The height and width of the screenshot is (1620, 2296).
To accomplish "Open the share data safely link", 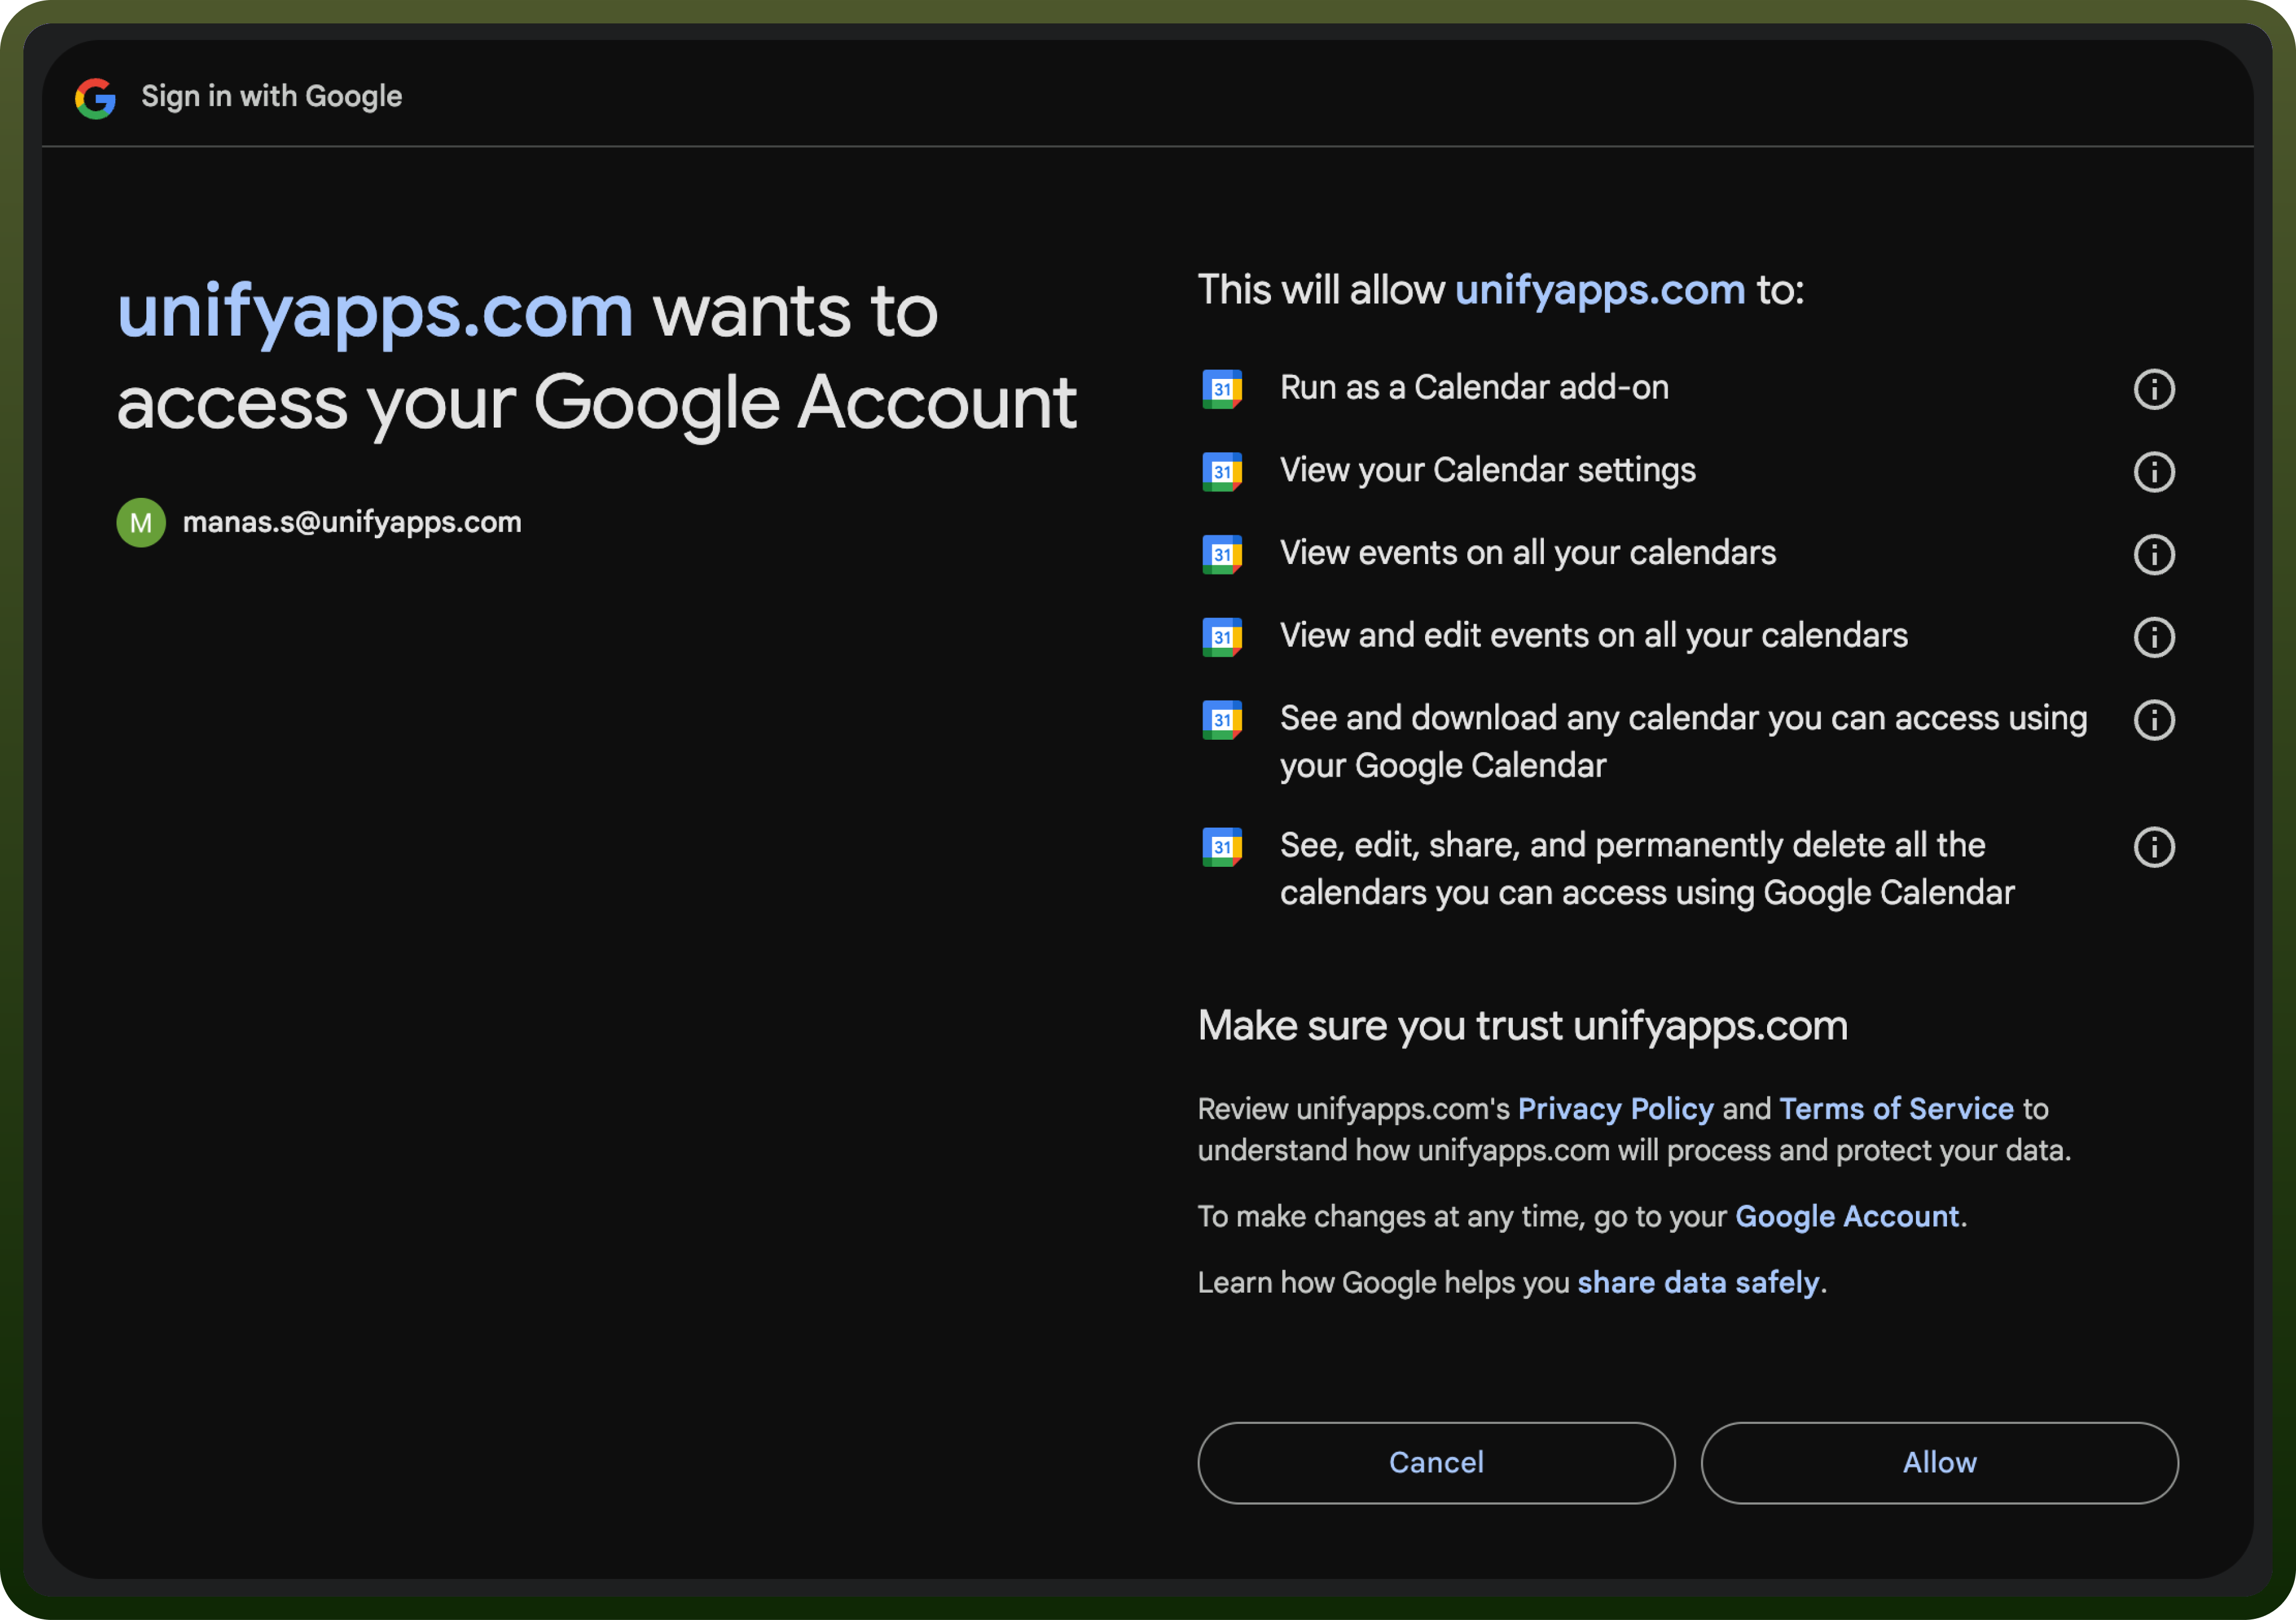I will point(1698,1282).
